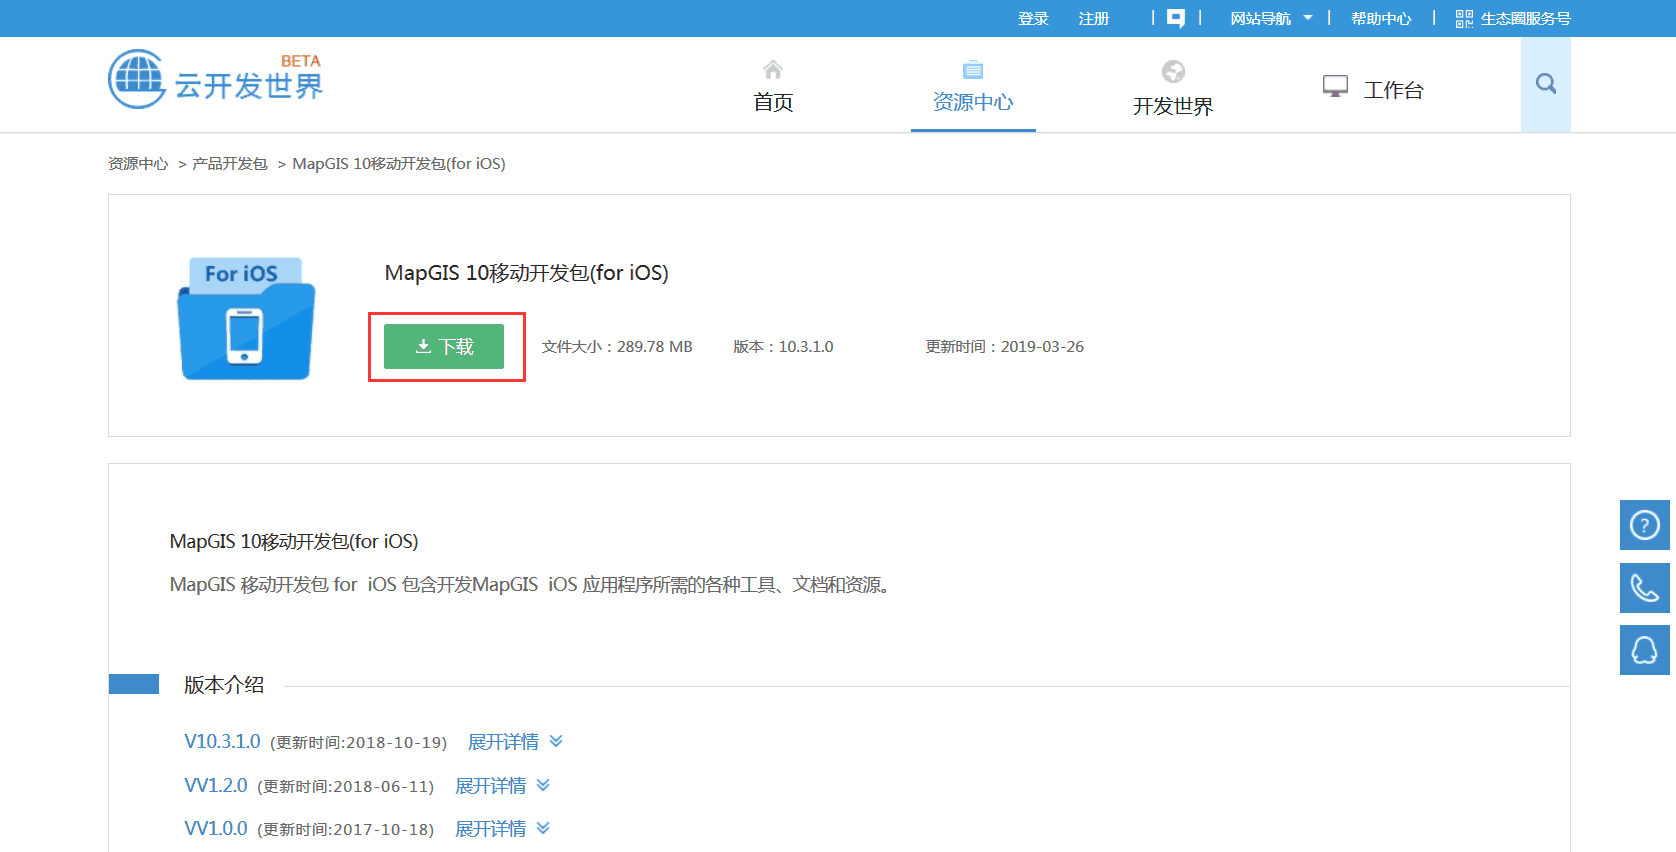This screenshot has width=1676, height=852.
Task: Click 登录 in the top bar
Action: pos(1033,18)
